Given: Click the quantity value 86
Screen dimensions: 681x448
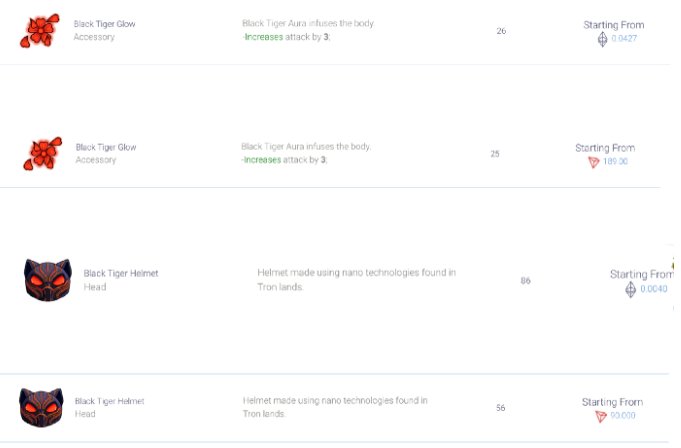Looking at the screenshot, I should coord(525,281).
